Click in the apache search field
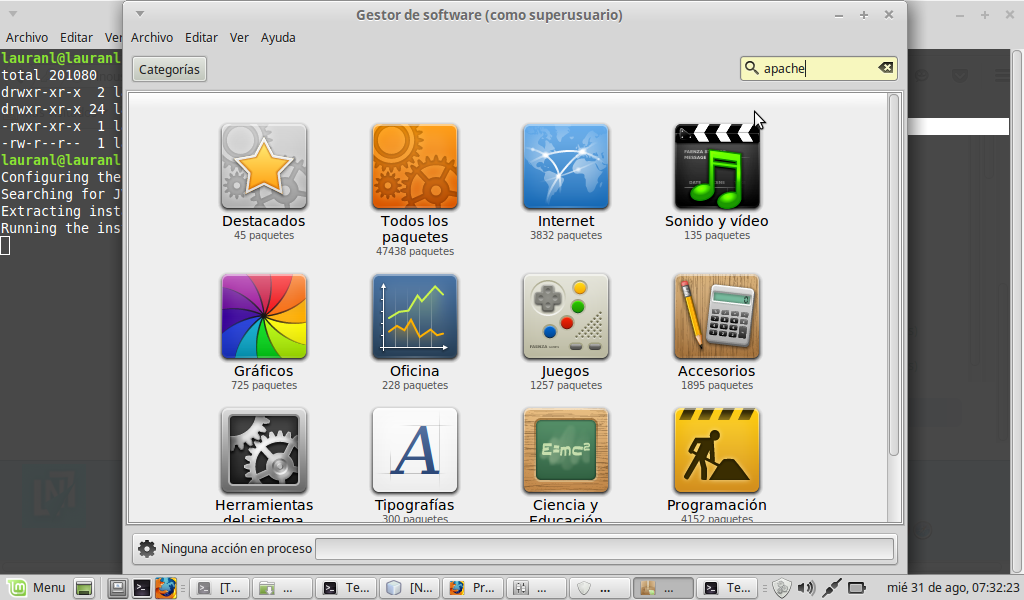The height and width of the screenshot is (600, 1024). pos(815,68)
